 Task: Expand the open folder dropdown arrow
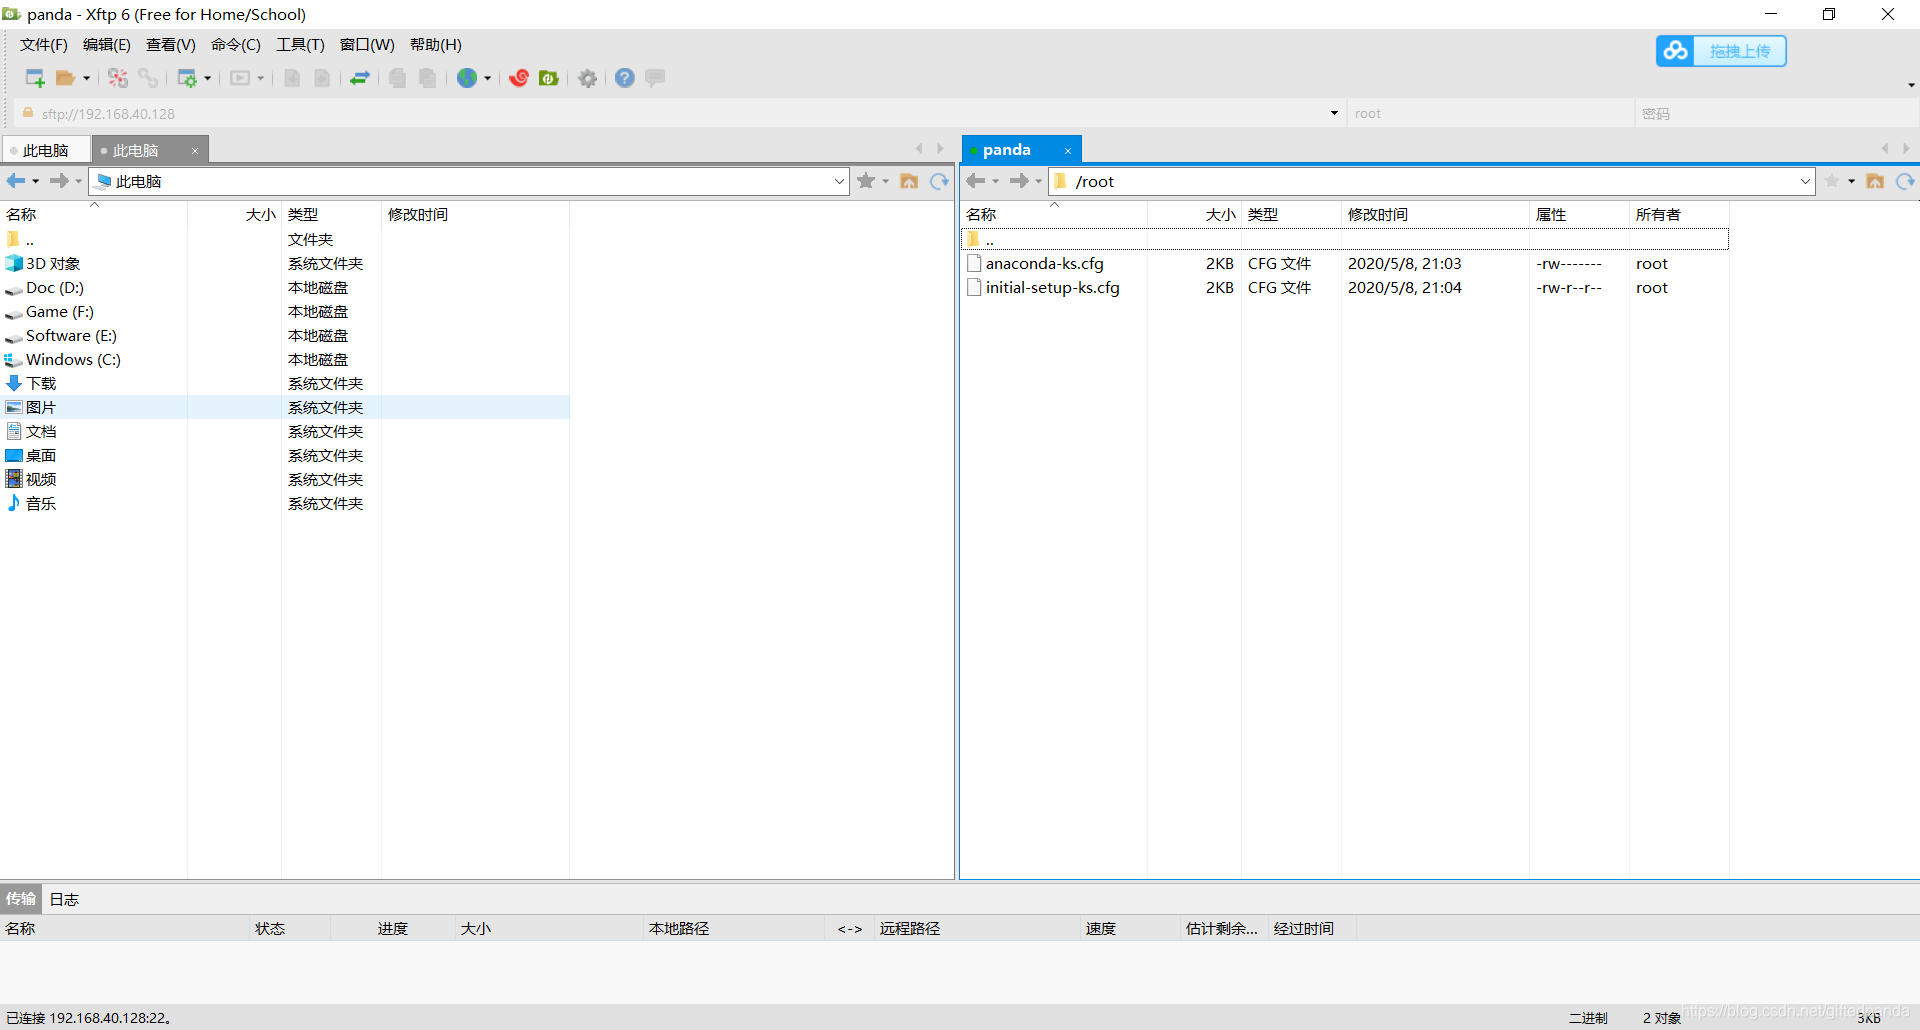pos(85,78)
